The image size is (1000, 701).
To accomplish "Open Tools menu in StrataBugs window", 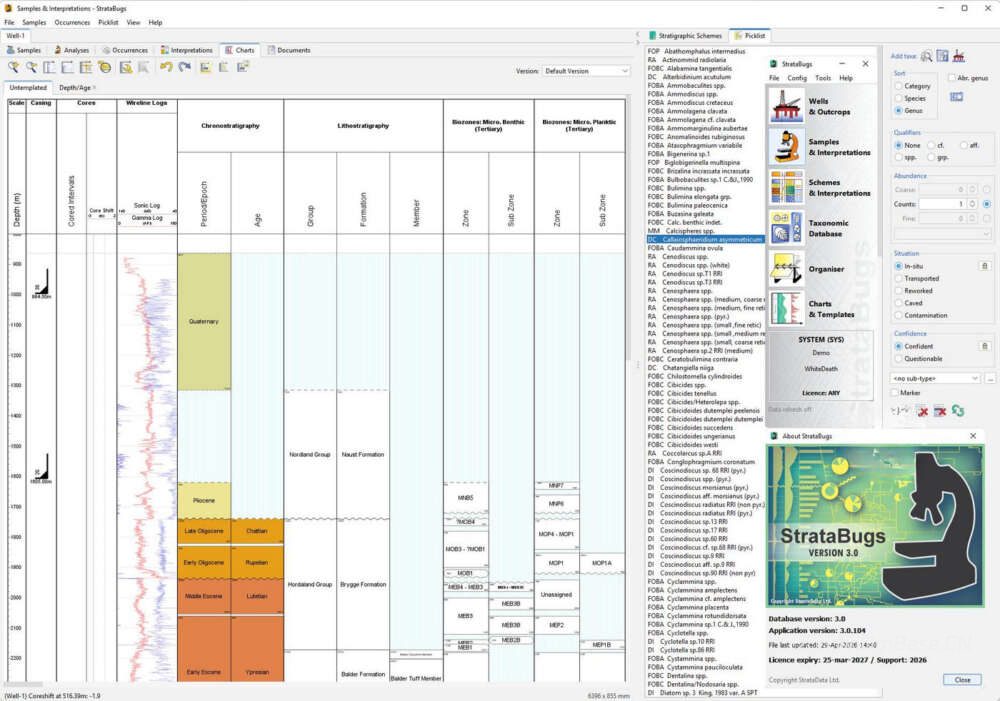I will [x=823, y=78].
